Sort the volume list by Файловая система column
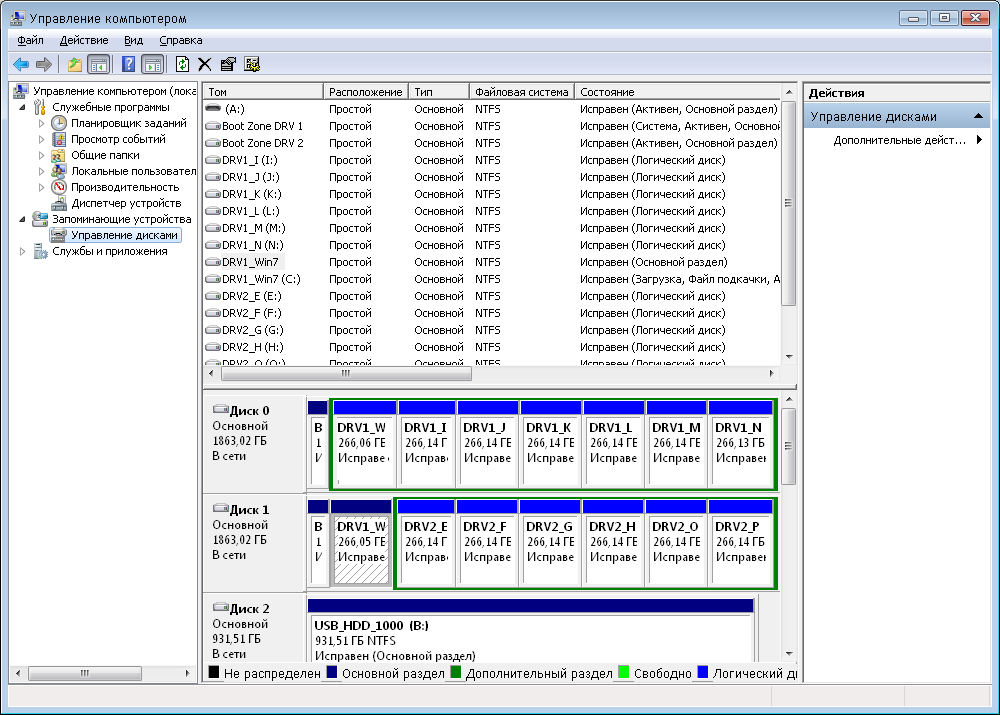 click(x=521, y=92)
